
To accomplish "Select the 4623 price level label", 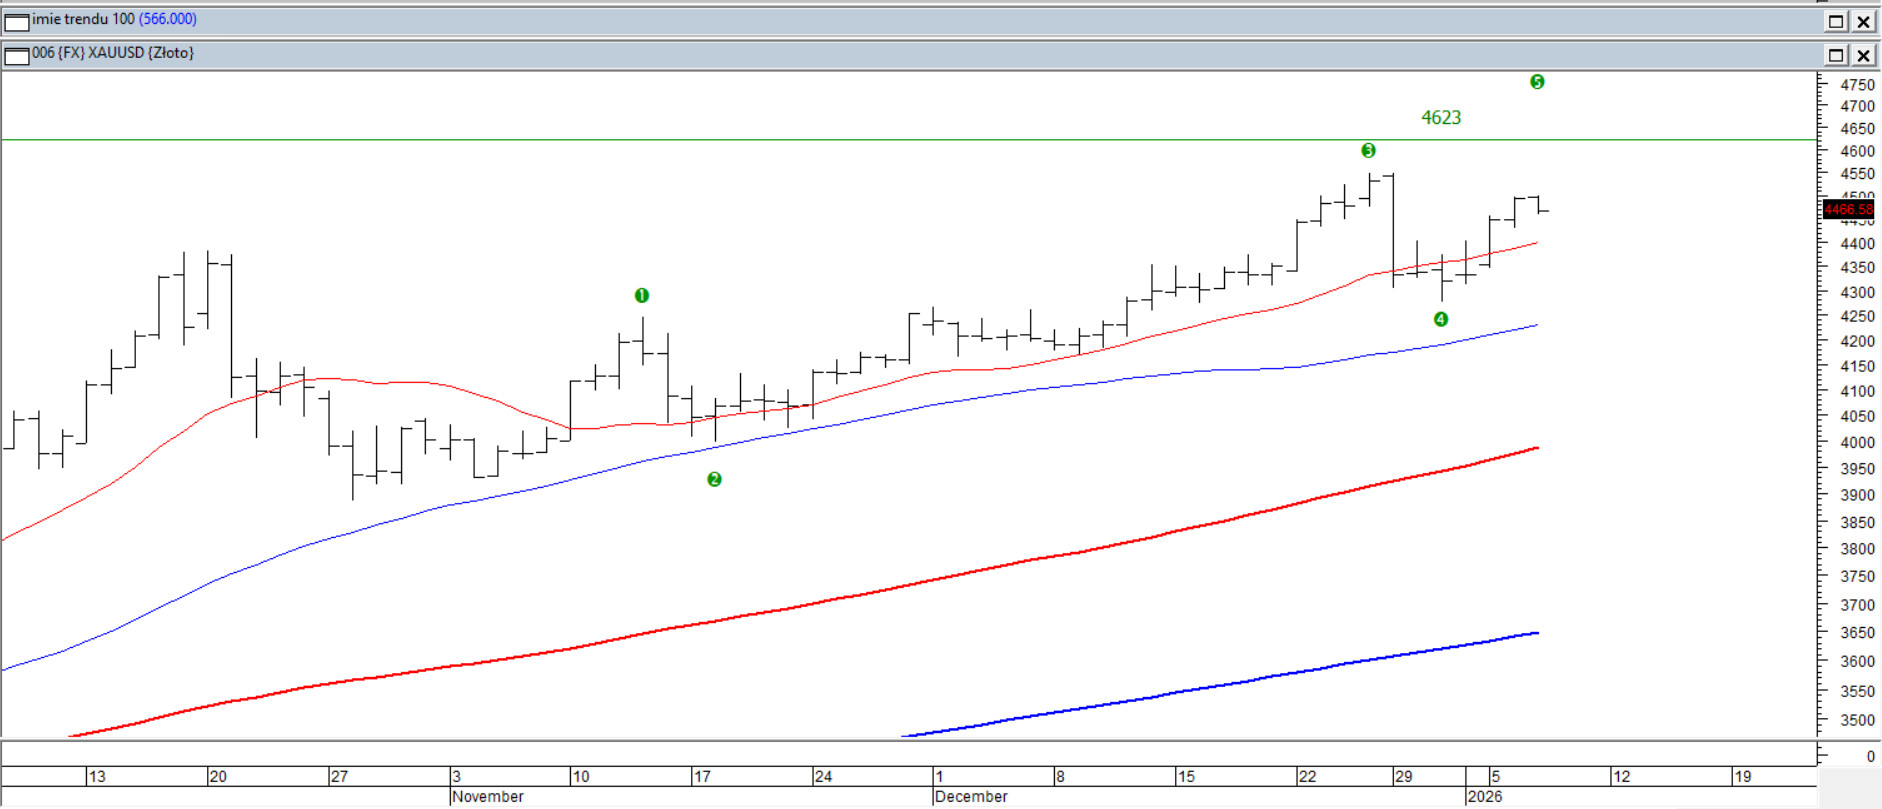I will click(x=1440, y=118).
